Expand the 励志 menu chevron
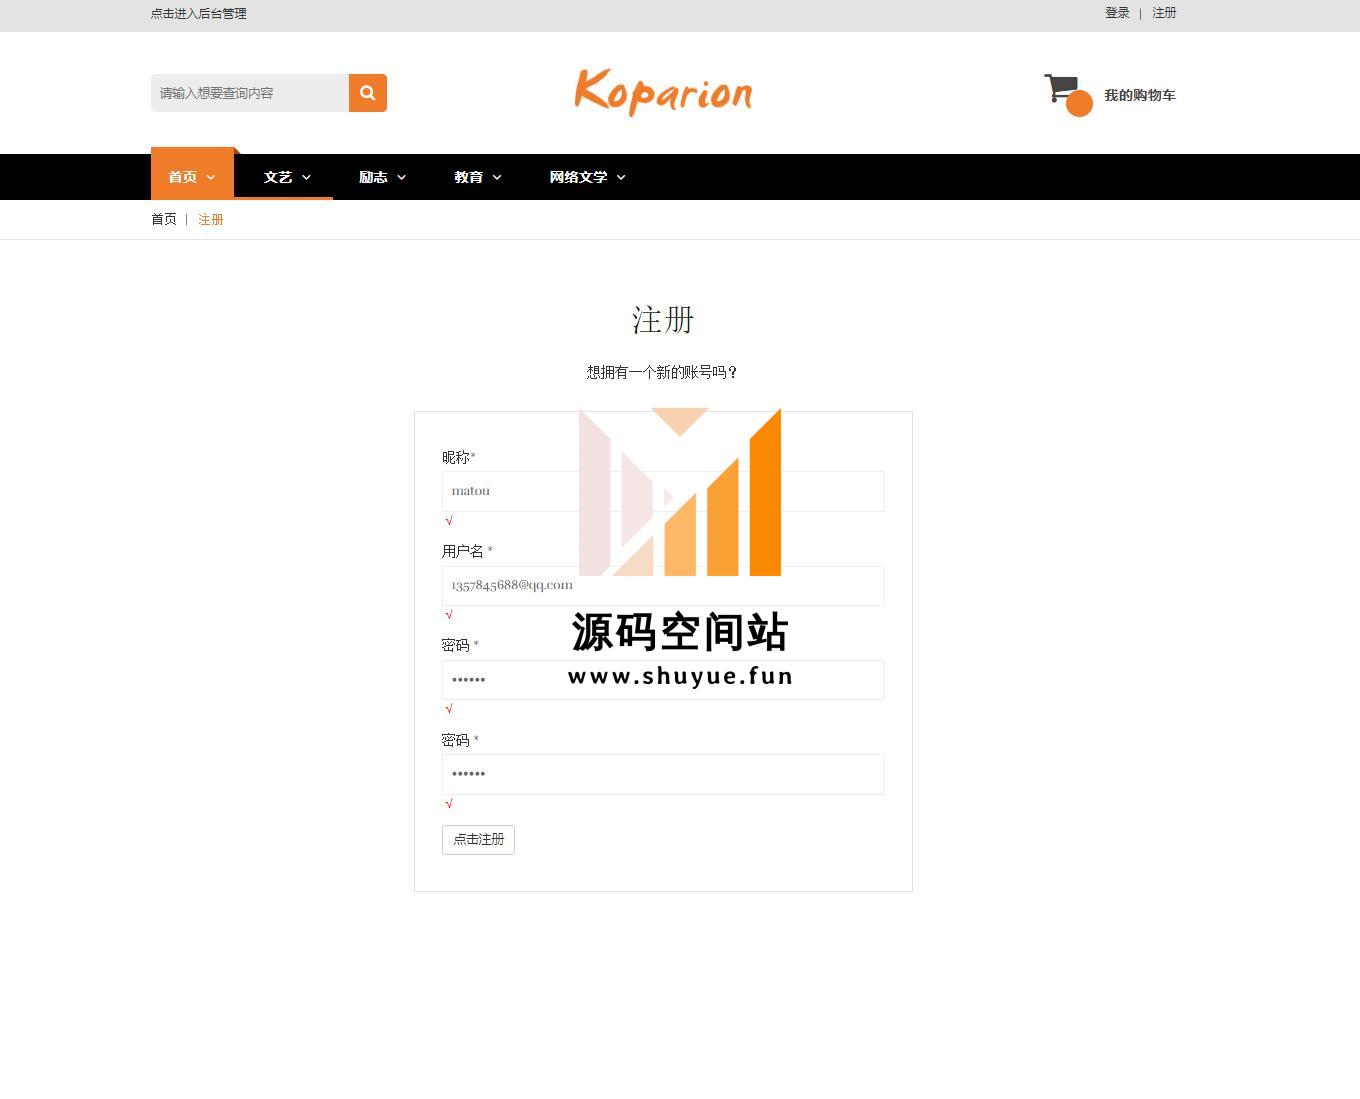This screenshot has width=1360, height=1099. click(402, 177)
